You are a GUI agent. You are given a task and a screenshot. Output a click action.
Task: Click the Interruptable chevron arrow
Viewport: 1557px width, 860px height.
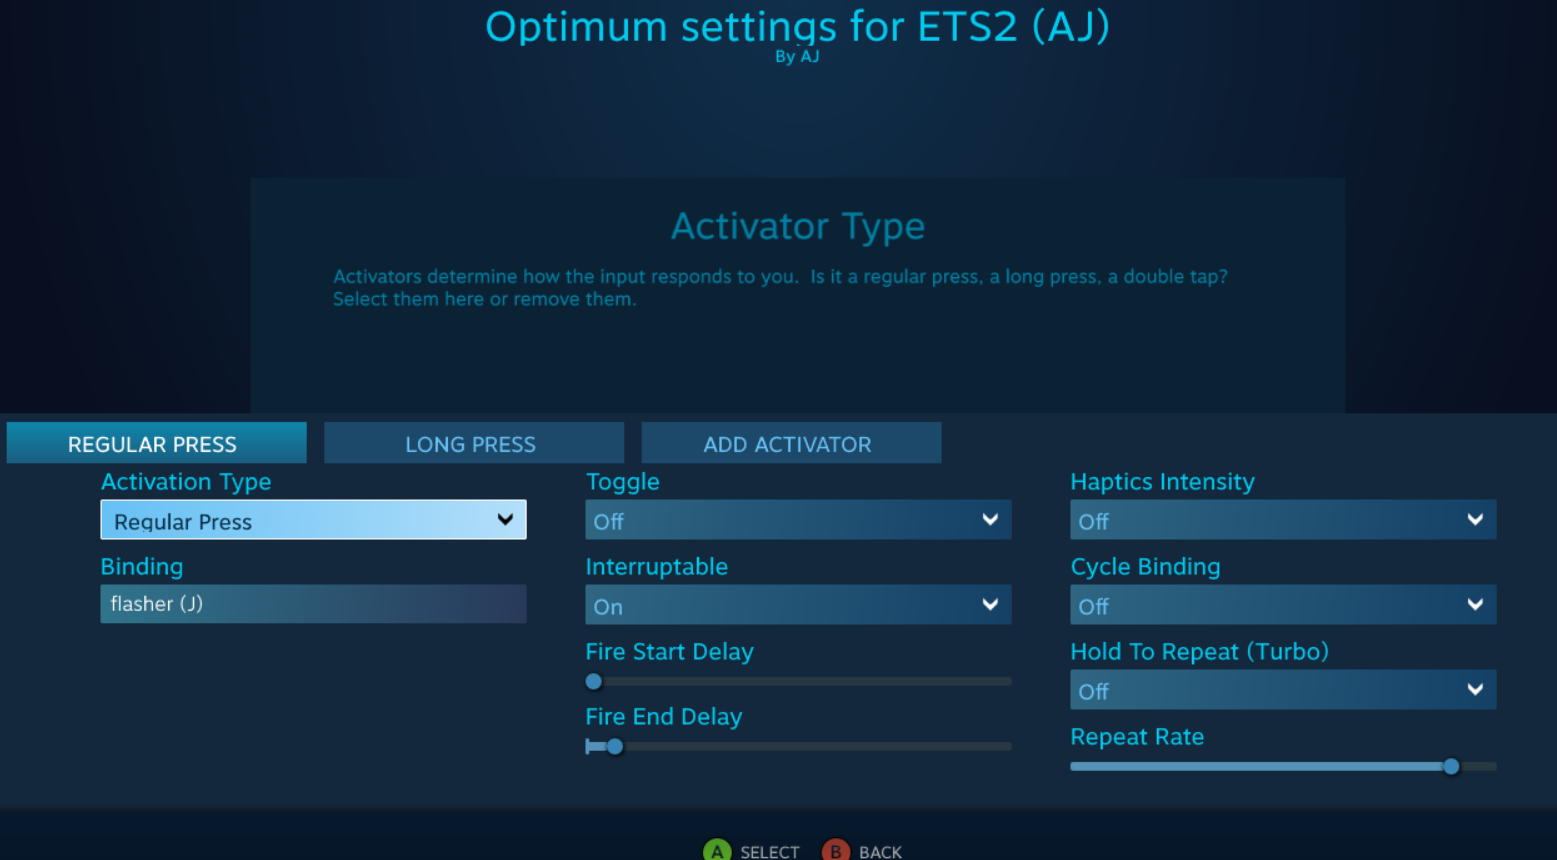(x=990, y=604)
